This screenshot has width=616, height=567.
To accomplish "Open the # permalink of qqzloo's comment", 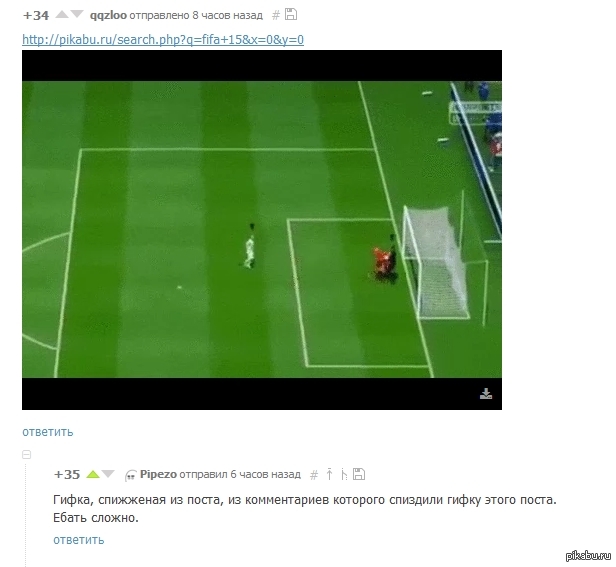I will pos(276,15).
